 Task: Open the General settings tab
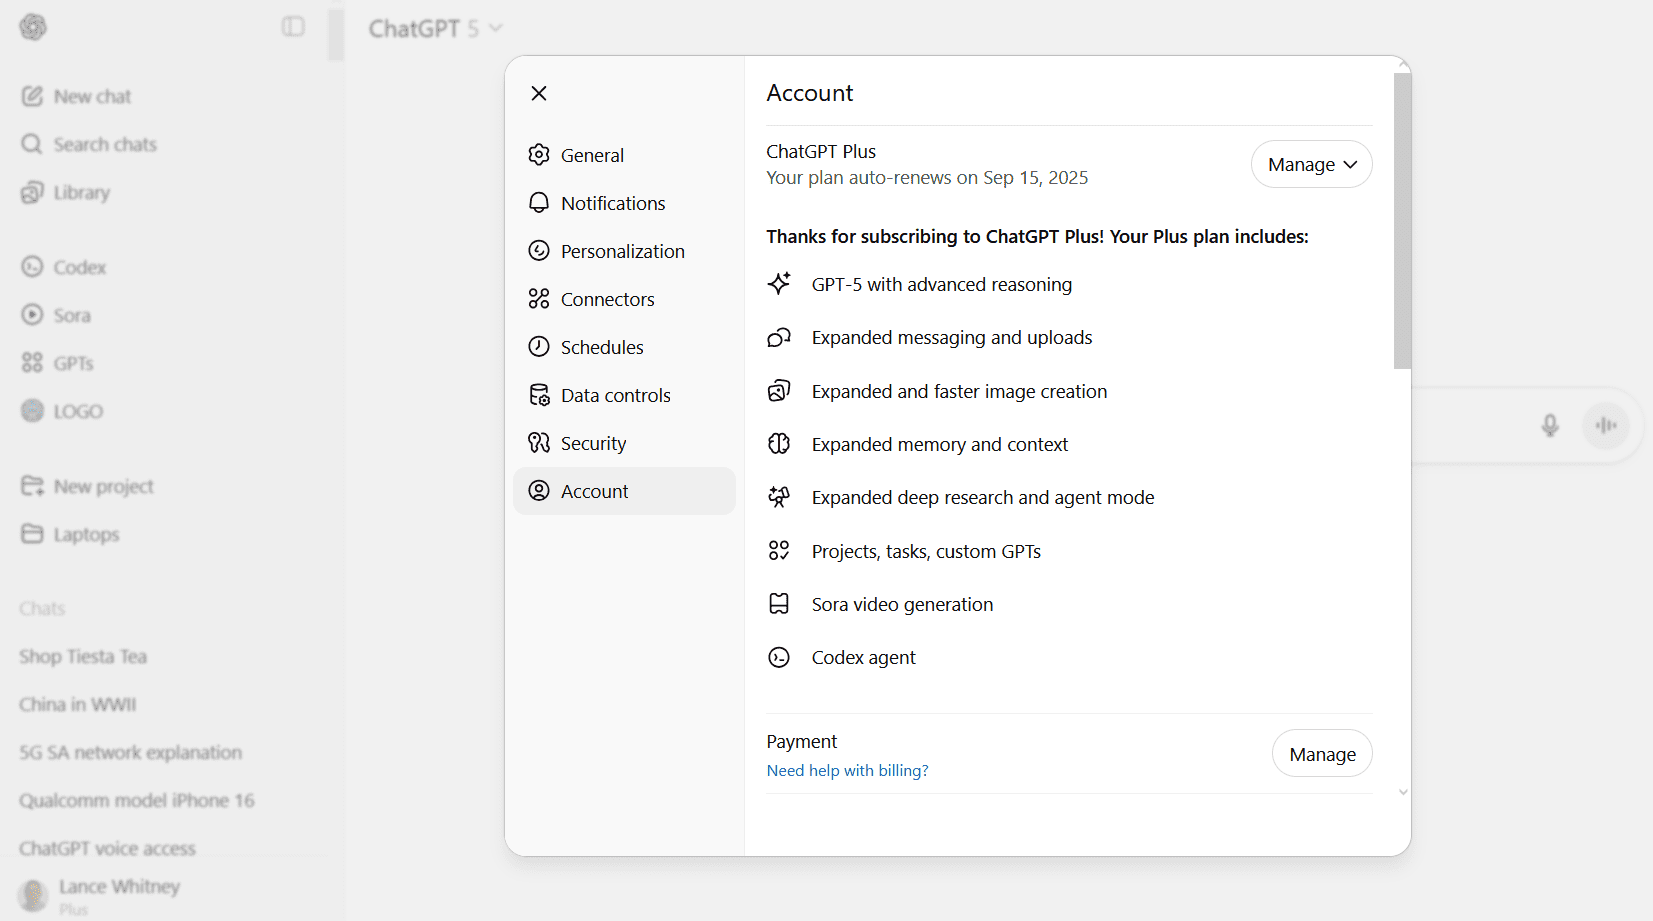tap(592, 155)
